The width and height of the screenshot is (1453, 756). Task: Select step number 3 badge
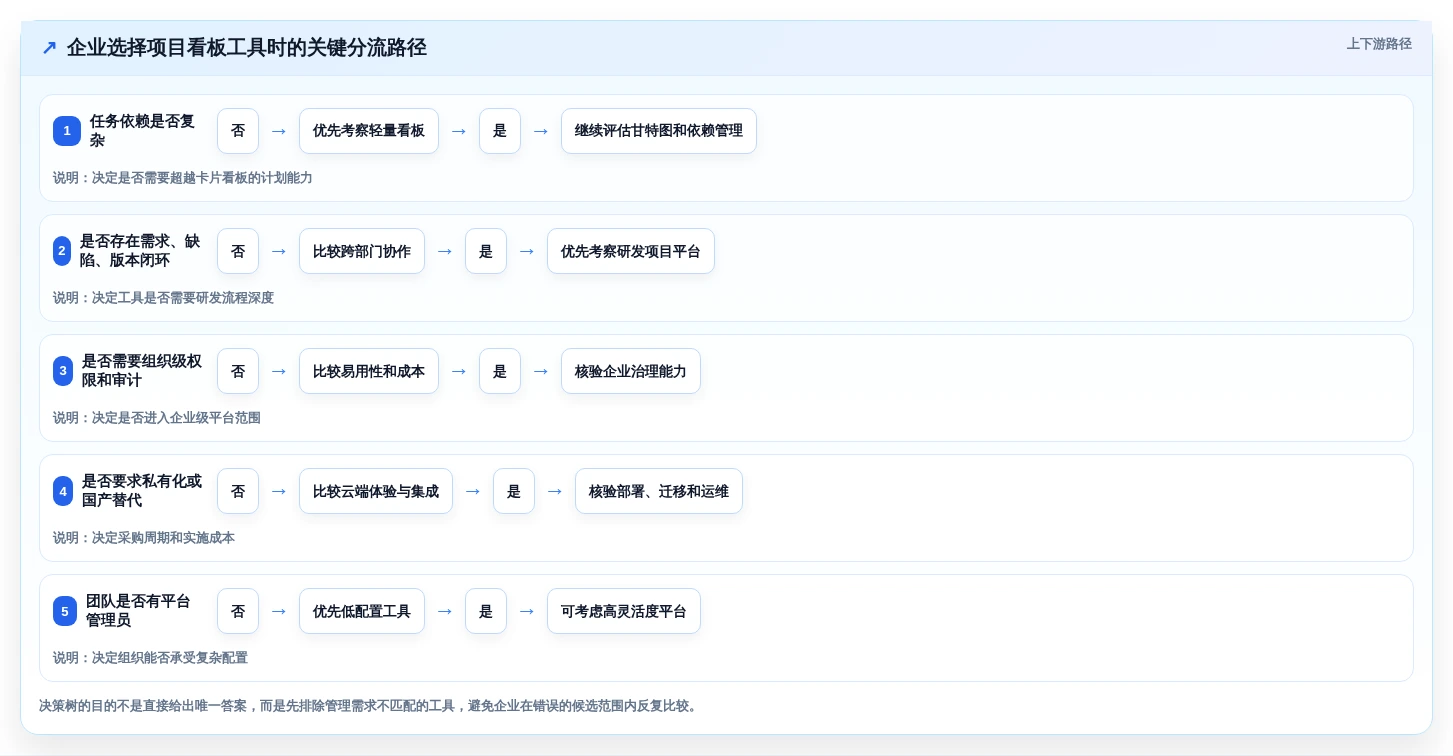[x=63, y=371]
